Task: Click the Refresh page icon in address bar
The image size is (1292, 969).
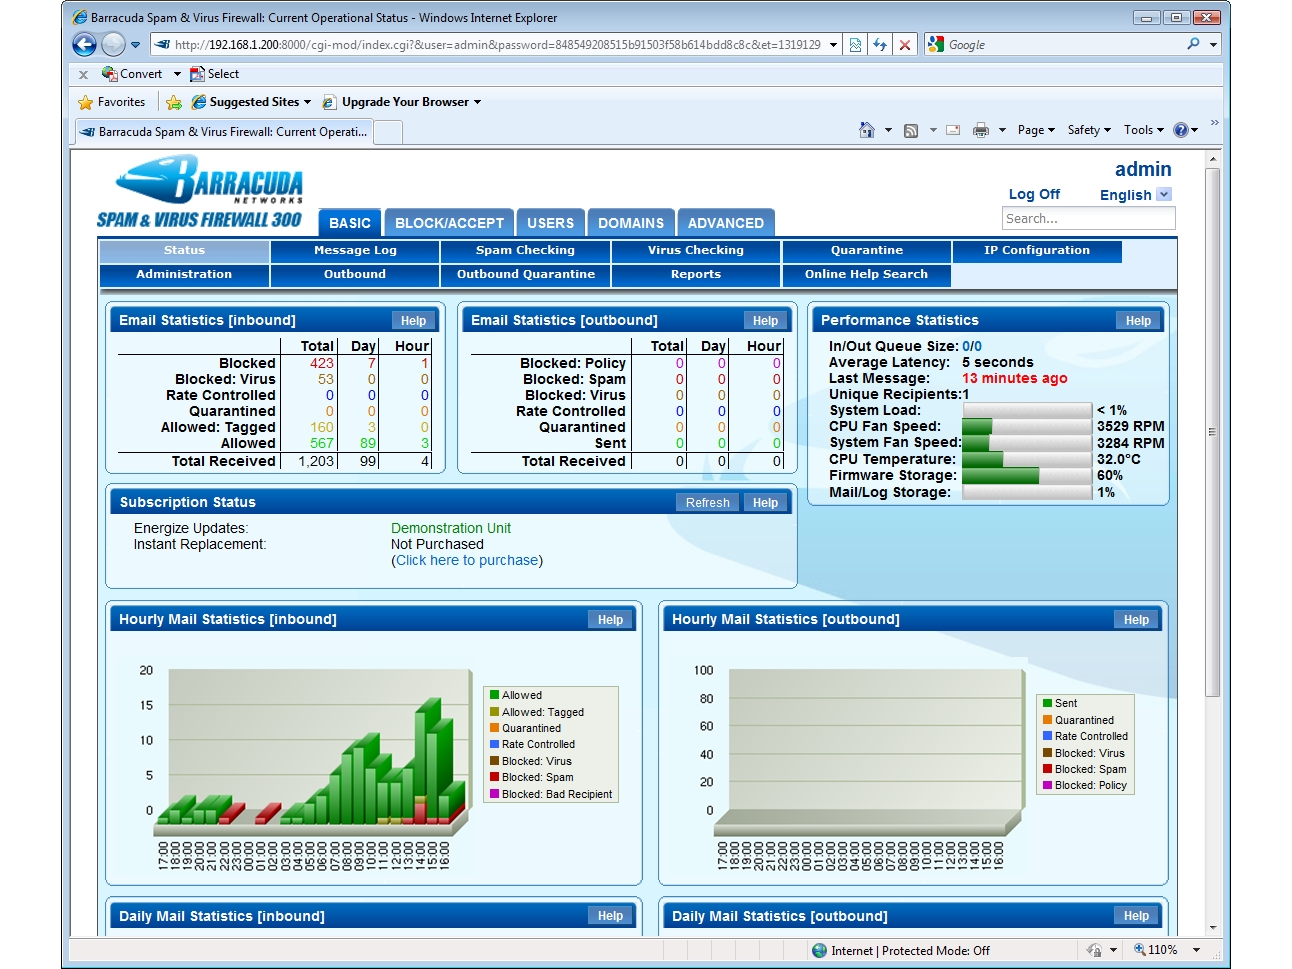Action: pos(880,45)
